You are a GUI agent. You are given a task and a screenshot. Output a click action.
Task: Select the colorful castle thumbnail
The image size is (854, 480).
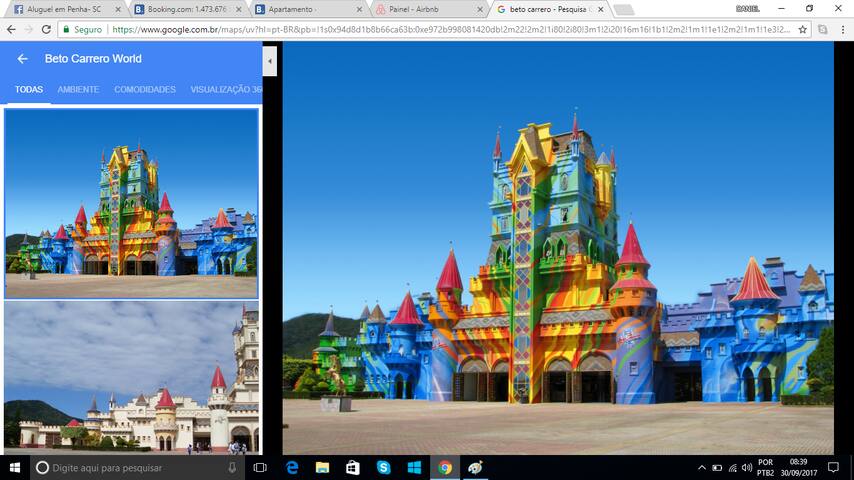click(131, 204)
